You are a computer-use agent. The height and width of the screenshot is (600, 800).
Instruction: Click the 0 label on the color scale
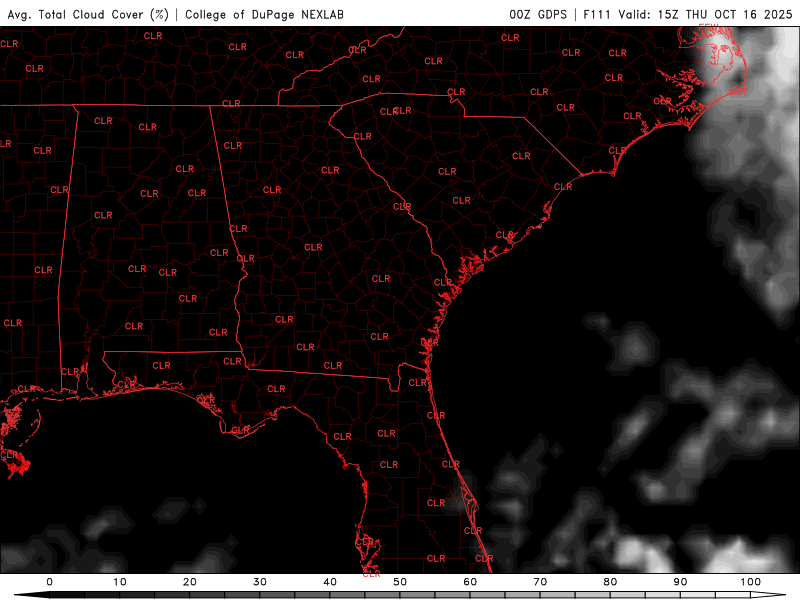click(x=49, y=582)
